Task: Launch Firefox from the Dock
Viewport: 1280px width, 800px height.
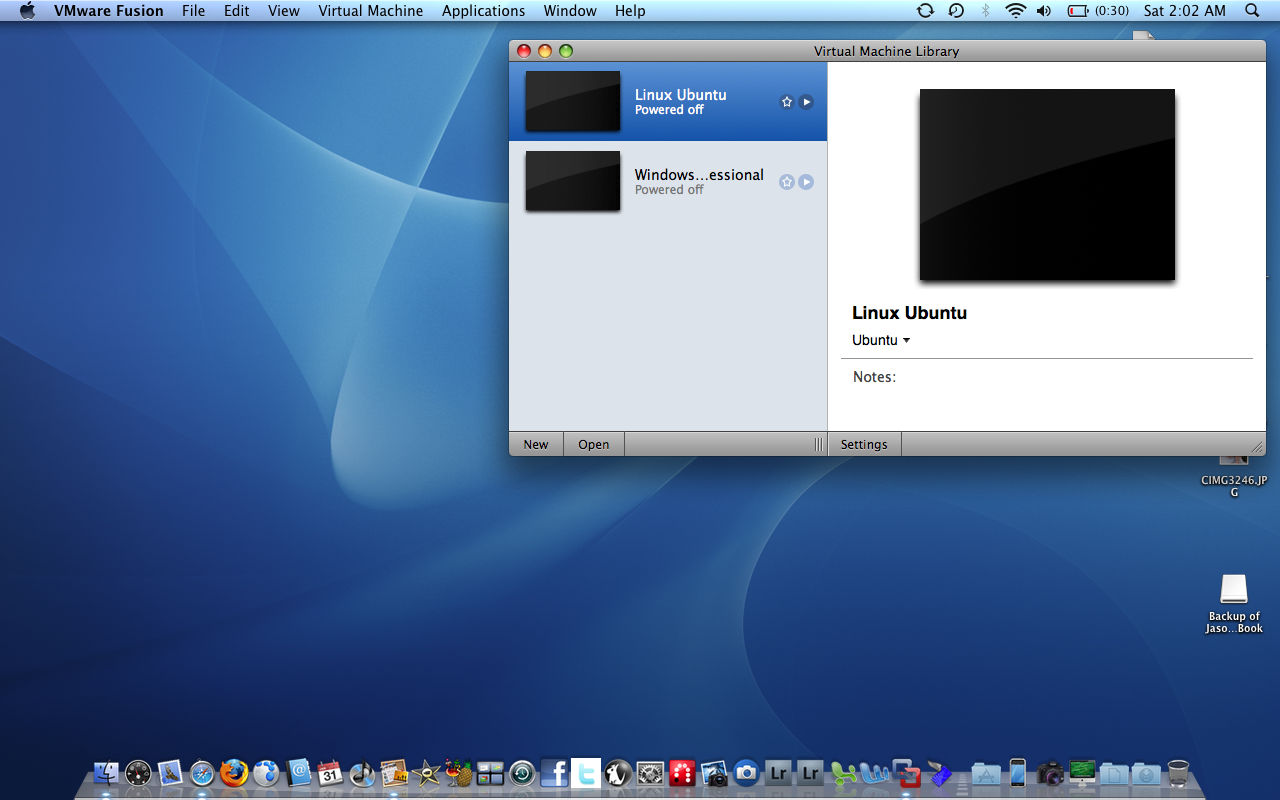Action: tap(234, 773)
